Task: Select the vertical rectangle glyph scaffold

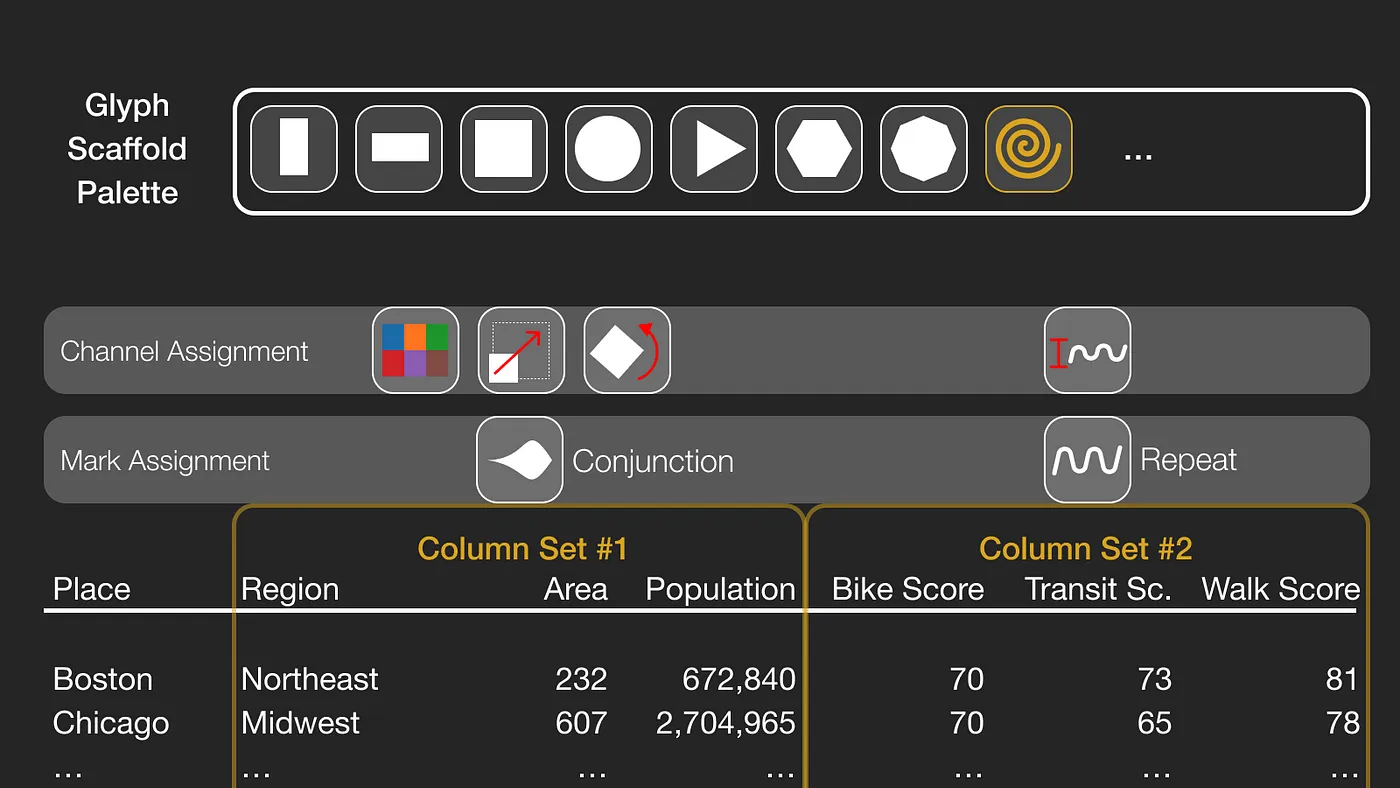Action: 294,149
